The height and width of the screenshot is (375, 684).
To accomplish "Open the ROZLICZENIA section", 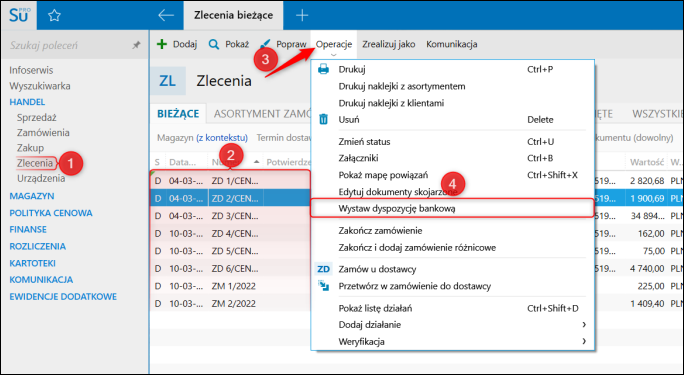I will pos(38,246).
